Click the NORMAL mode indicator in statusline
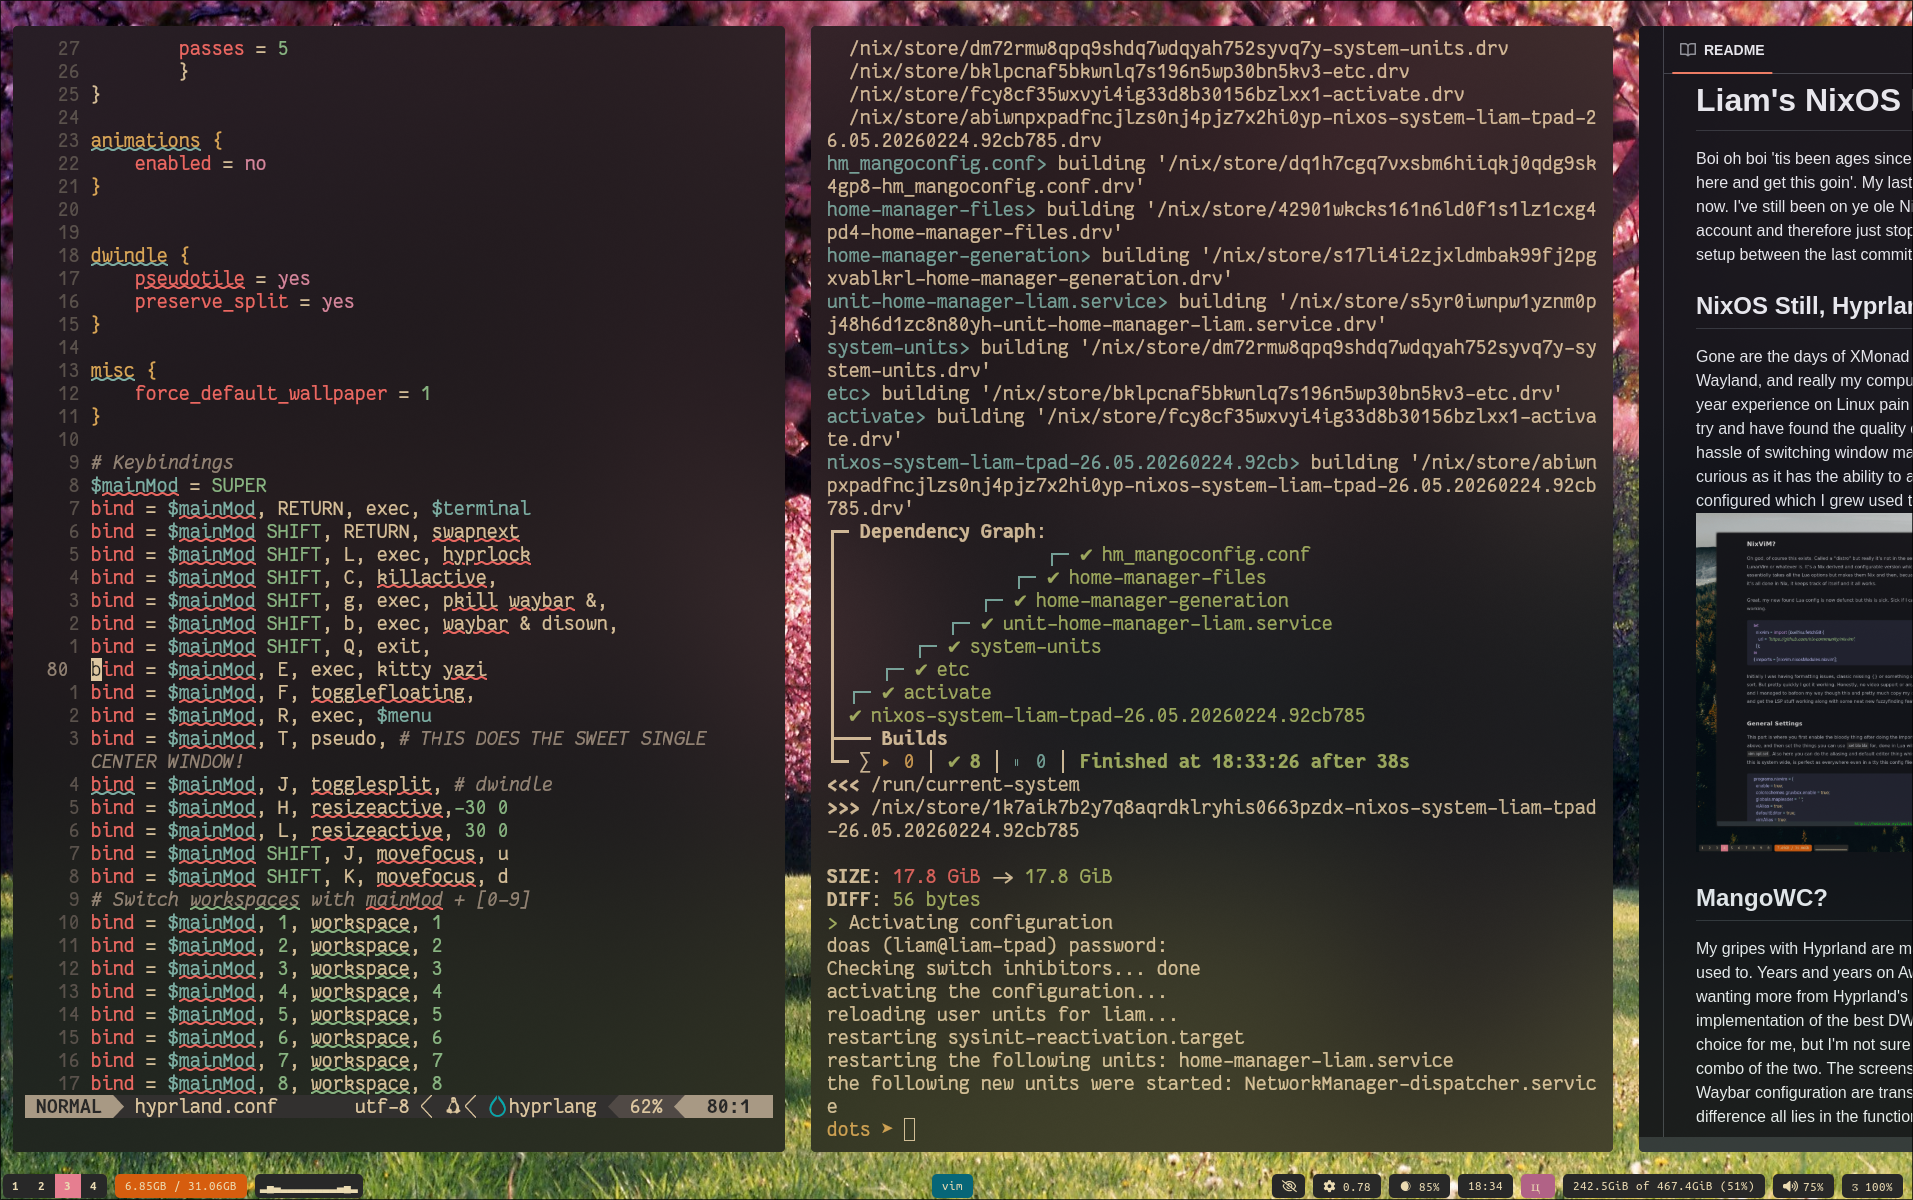Screen dimensions: 1913x1200 pos(68,1106)
